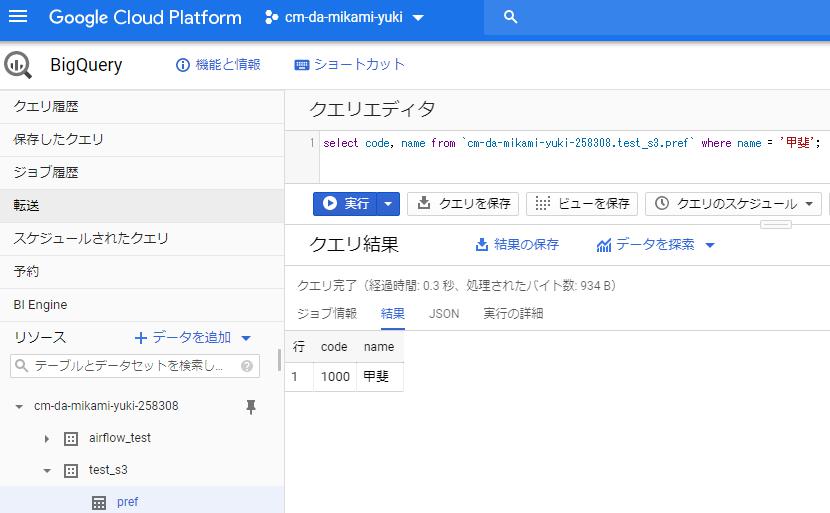
Task: Click the Save view button
Action: pyautogui.click(x=582, y=204)
